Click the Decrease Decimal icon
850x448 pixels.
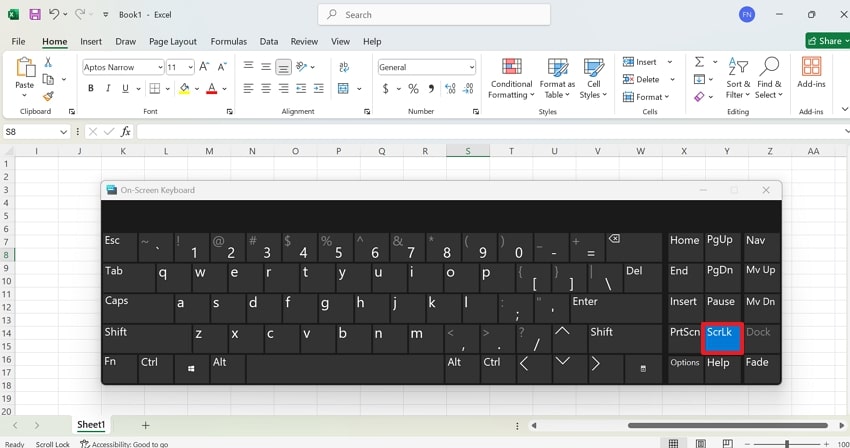click(468, 88)
